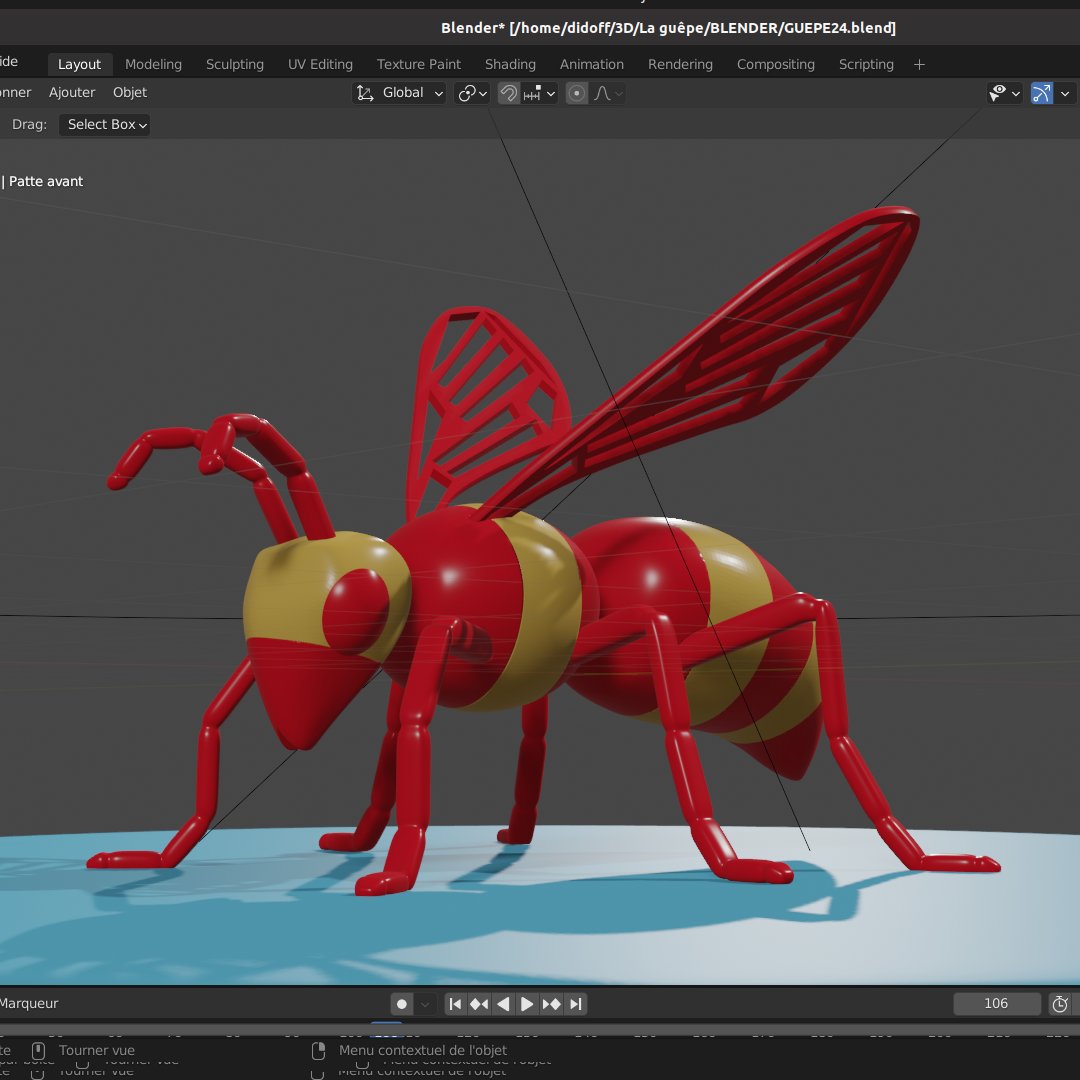Viewport: 1080px width, 1080px height.
Task: Toggle the snapping magnet icon
Action: [x=509, y=93]
